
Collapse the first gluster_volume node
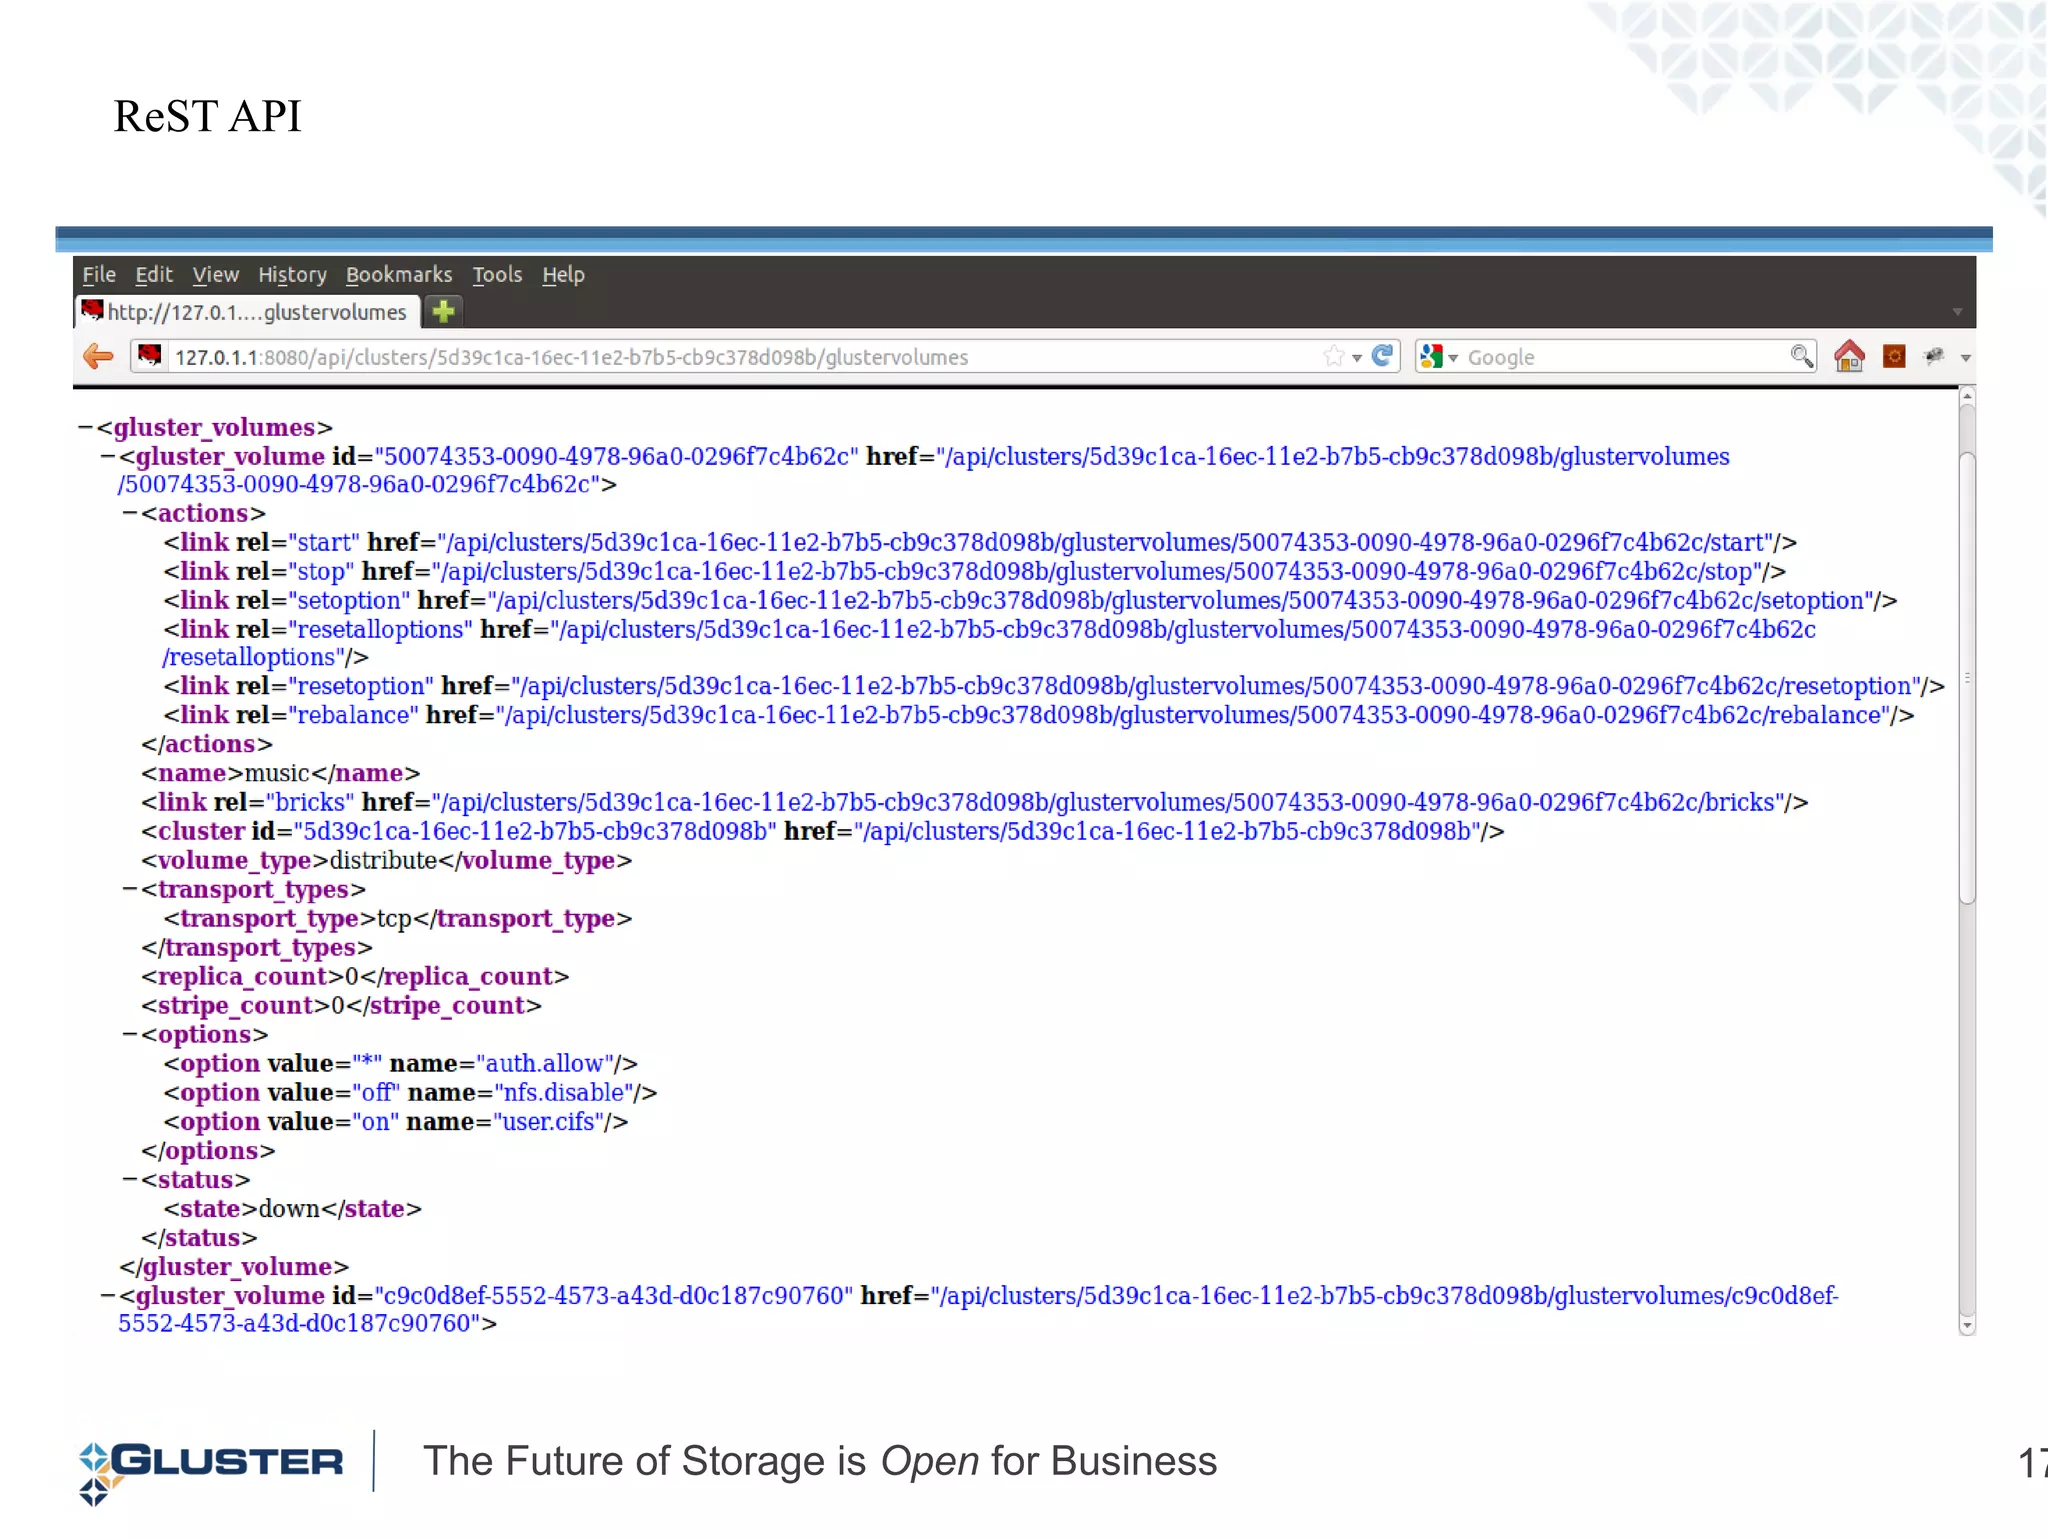coord(108,457)
